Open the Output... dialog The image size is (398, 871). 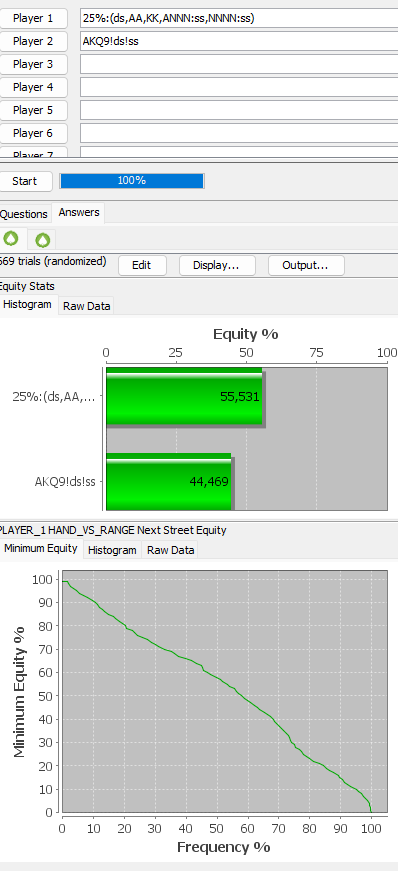point(306,266)
